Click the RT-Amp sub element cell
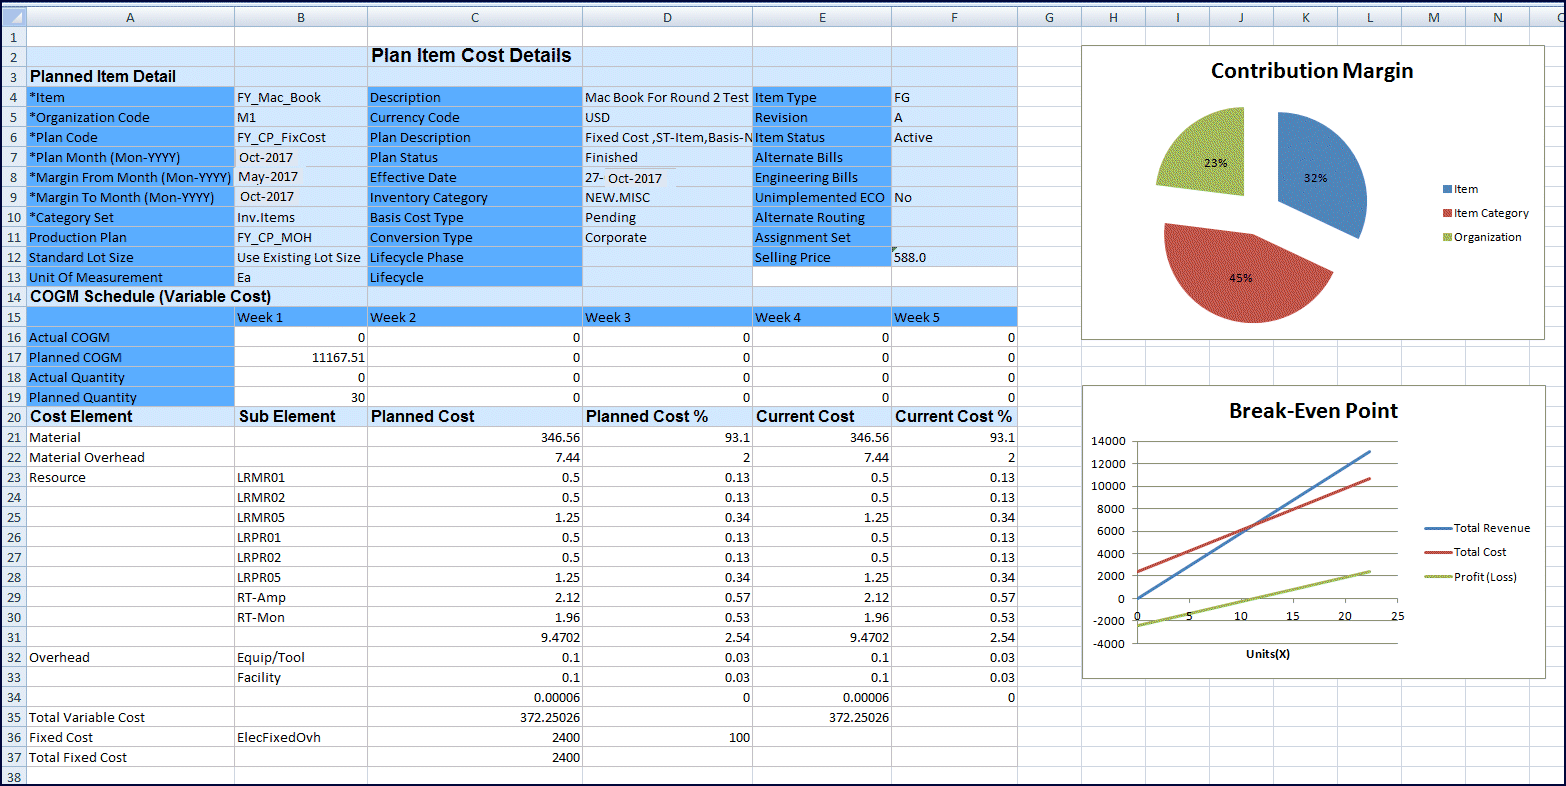This screenshot has width=1566, height=786. [x=301, y=597]
